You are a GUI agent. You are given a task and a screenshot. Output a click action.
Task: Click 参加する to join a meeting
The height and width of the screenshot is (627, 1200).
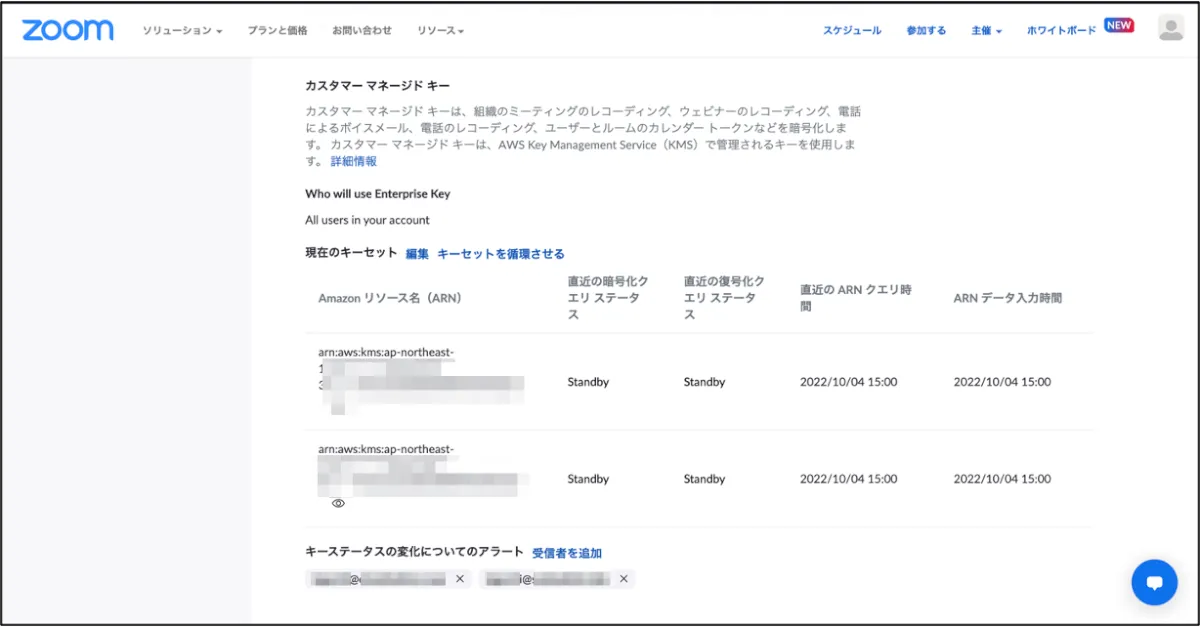[x=926, y=31]
